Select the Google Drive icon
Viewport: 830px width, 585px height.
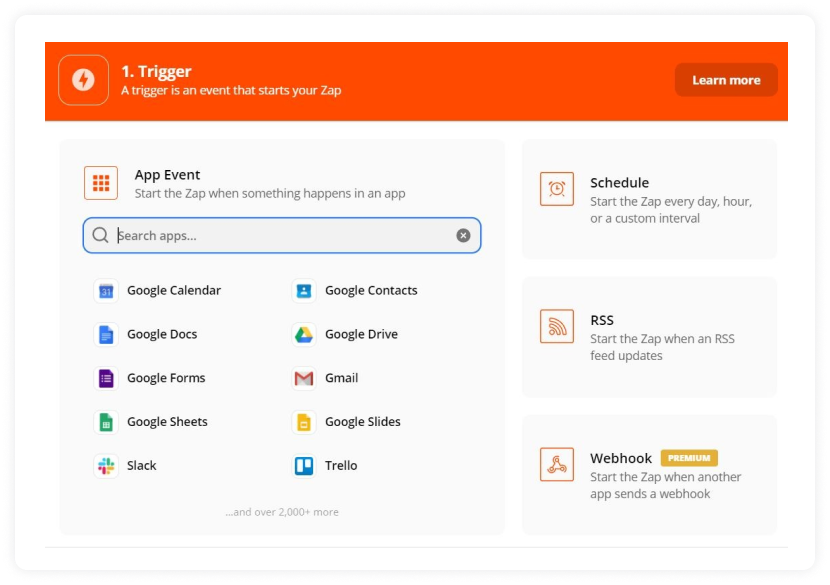tap(304, 335)
